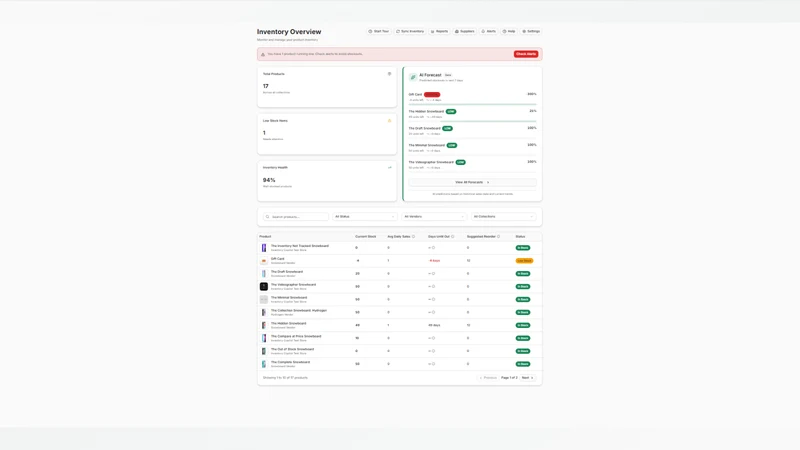
Task: Open the All Collections dropdown
Action: (x=503, y=217)
